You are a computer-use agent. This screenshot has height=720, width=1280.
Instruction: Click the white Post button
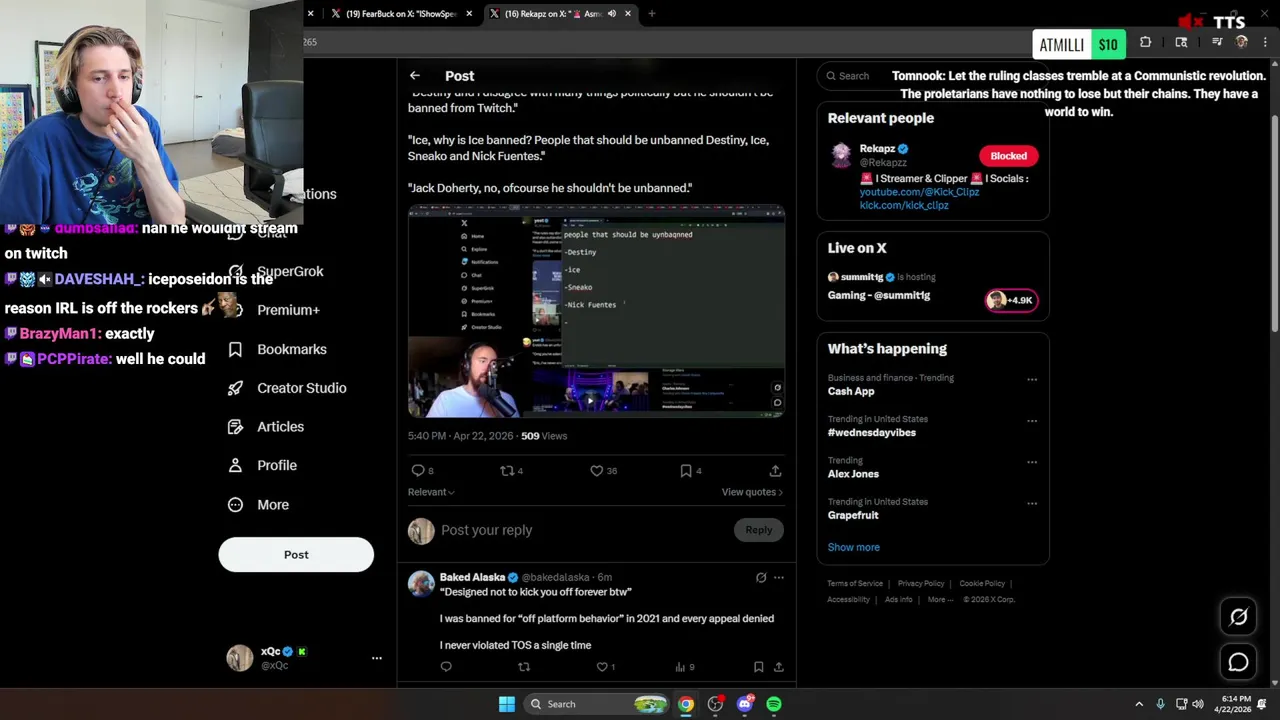pos(296,555)
